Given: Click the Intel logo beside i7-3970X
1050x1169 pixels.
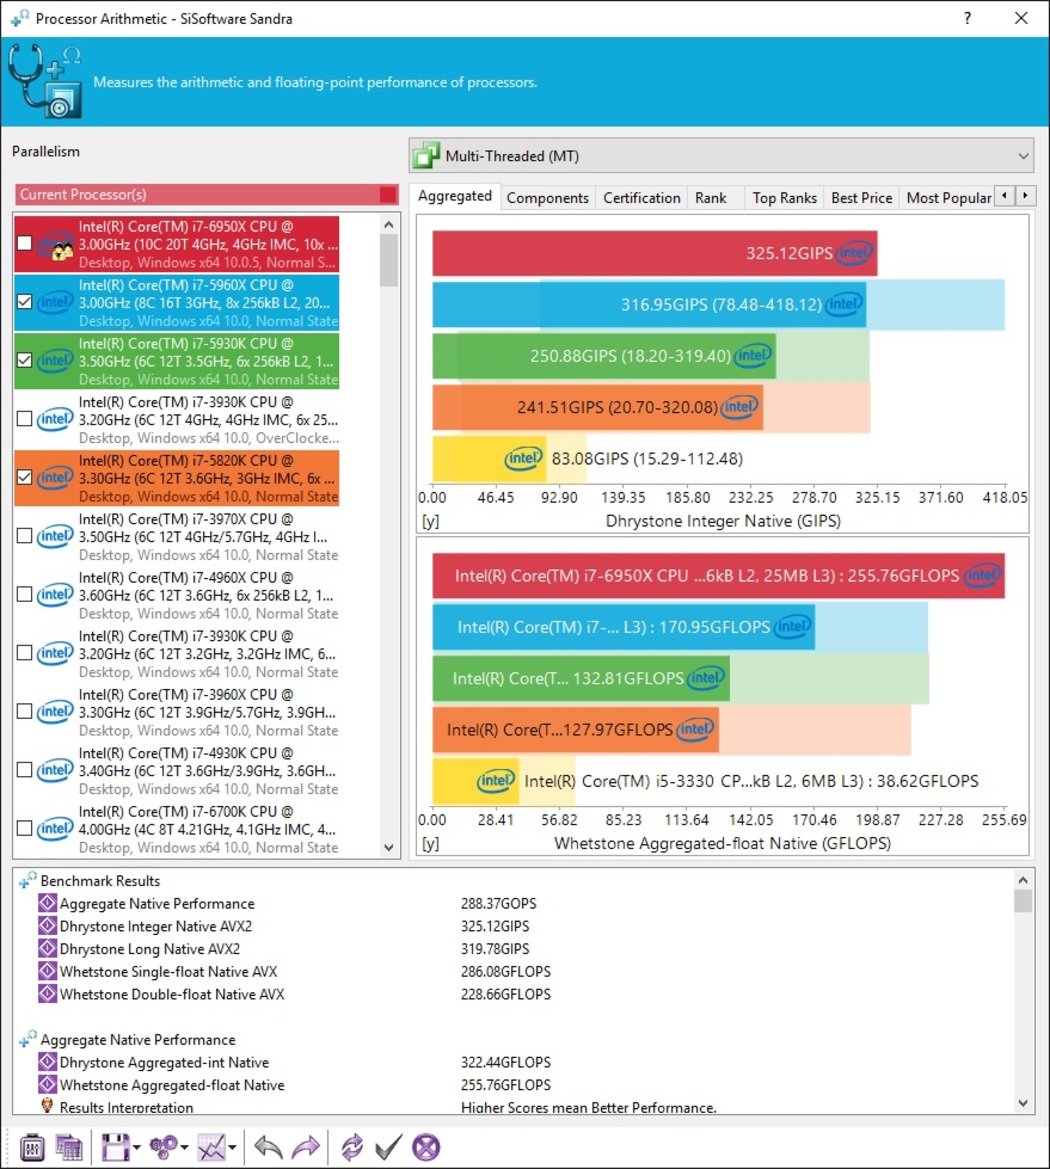Looking at the screenshot, I should point(55,536).
